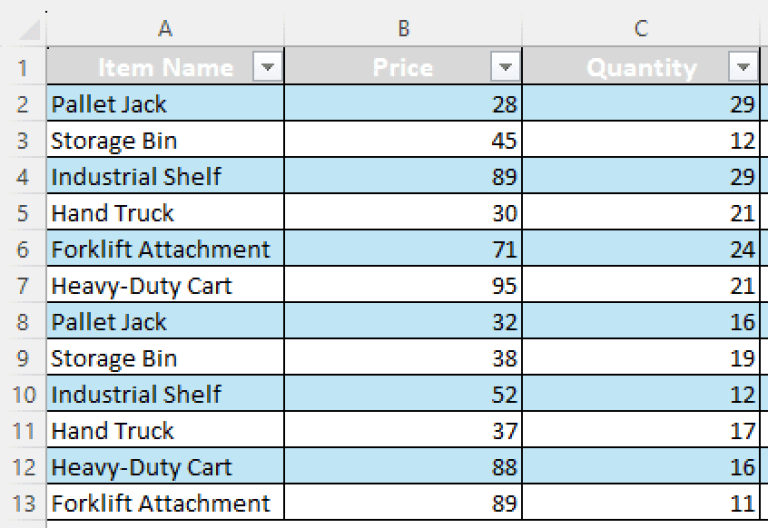768x528 pixels.
Task: Open the Quantity filter dropdown
Action: [744, 66]
